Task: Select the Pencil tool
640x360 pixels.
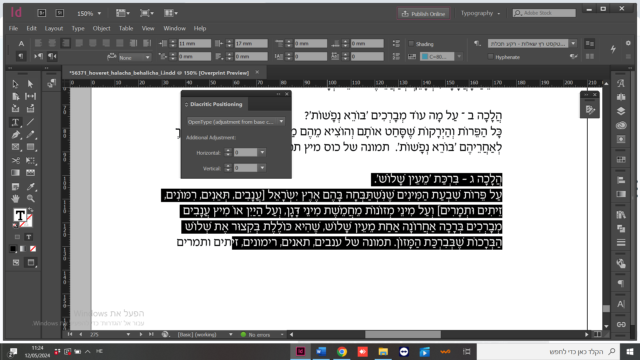Action: click(30, 135)
